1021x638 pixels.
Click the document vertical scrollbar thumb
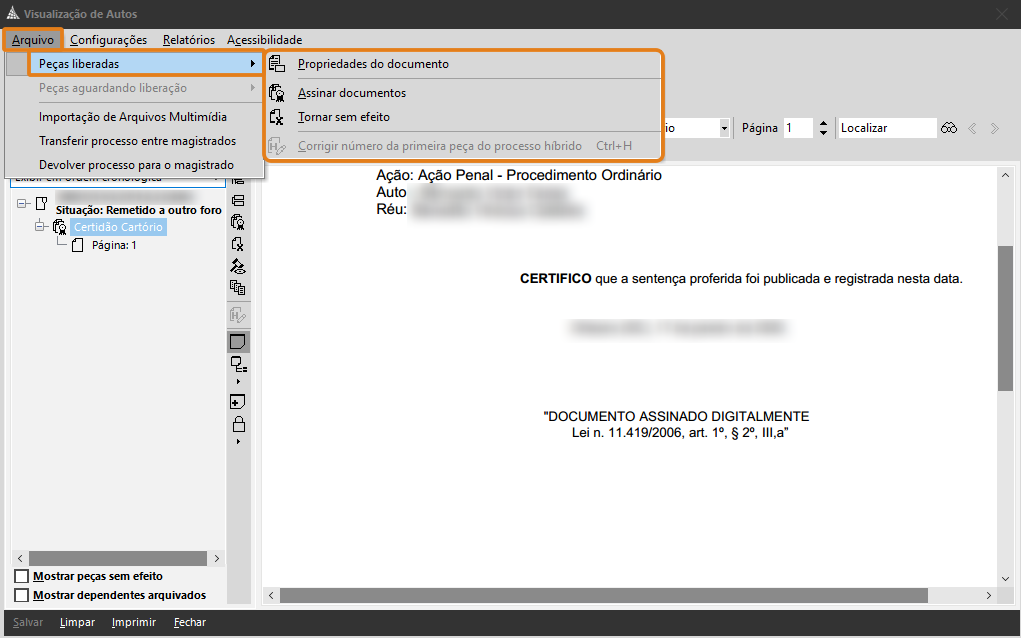(x=1005, y=318)
